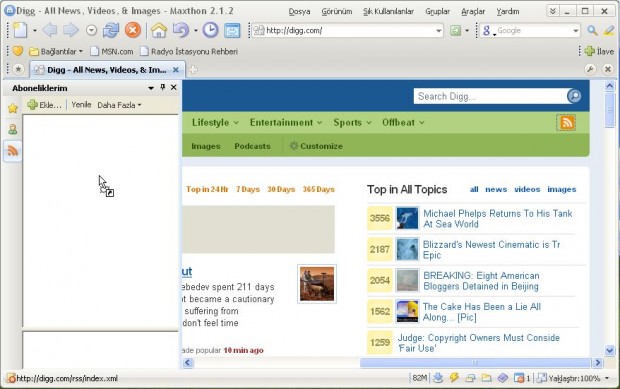
Task: Click the yellow folder icon in status bar
Action: point(486,378)
